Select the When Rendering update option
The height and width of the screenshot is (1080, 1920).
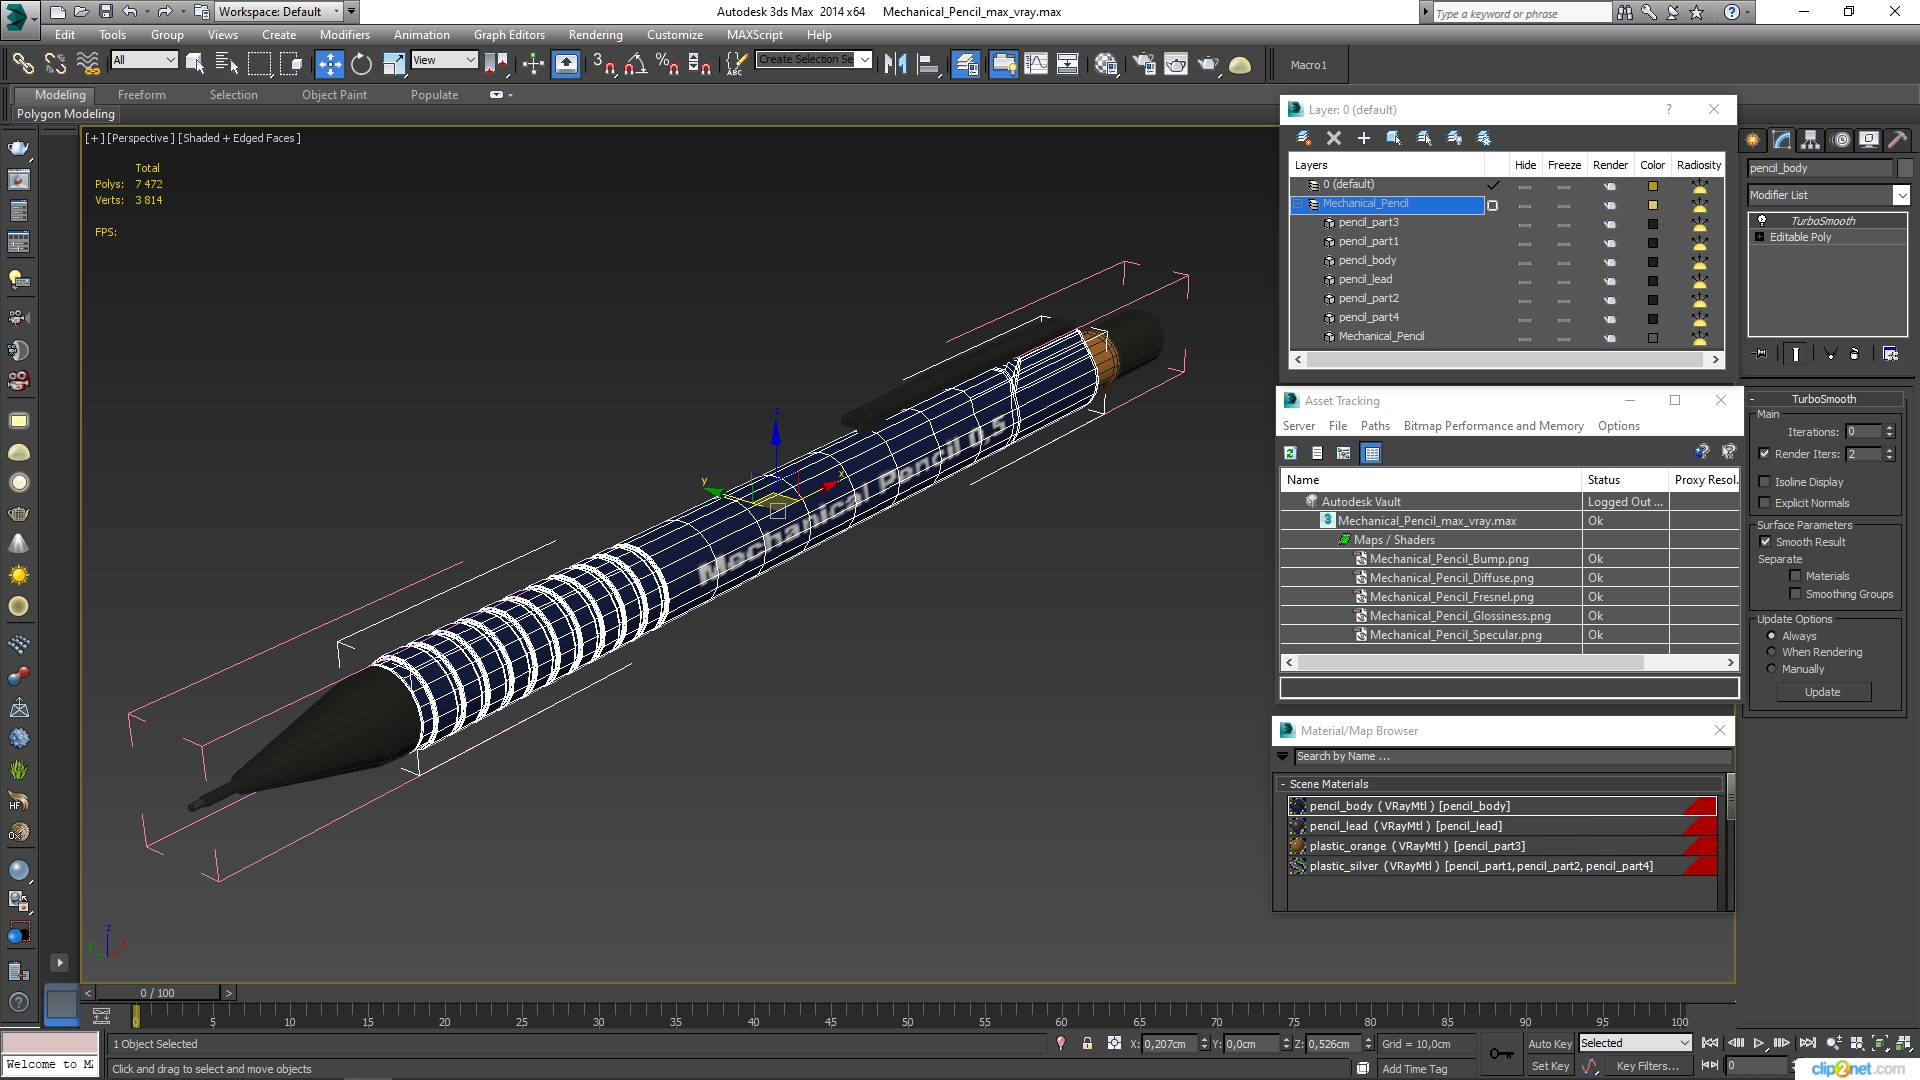pos(1771,652)
